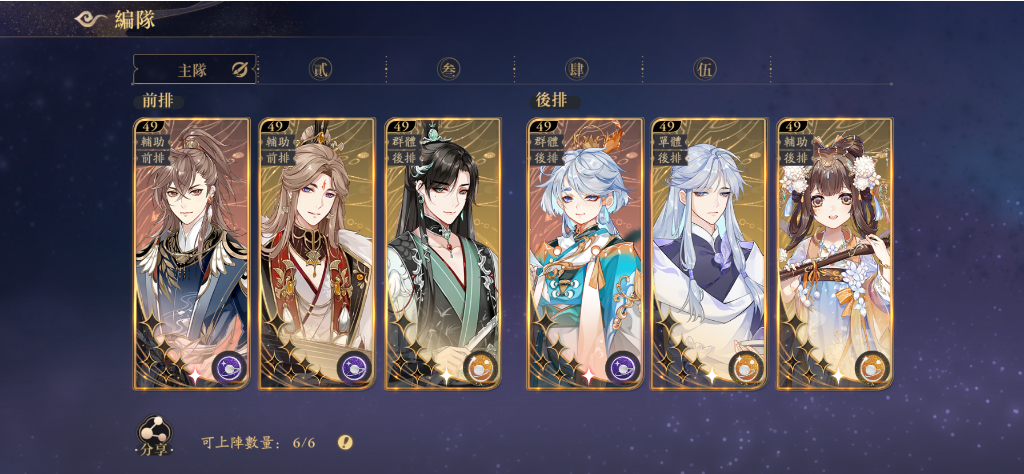Select the 主隊 main team tab
This screenshot has width=1024, height=474.
(x=195, y=69)
